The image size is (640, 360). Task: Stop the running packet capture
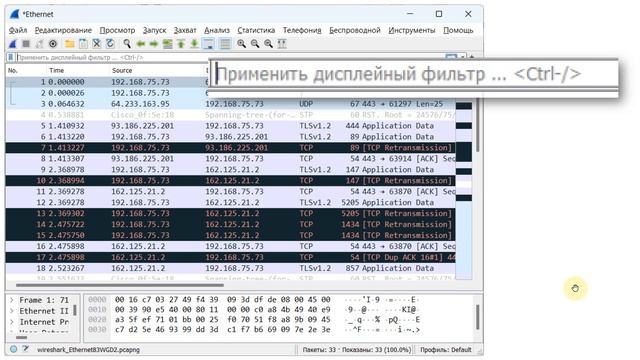26,44
